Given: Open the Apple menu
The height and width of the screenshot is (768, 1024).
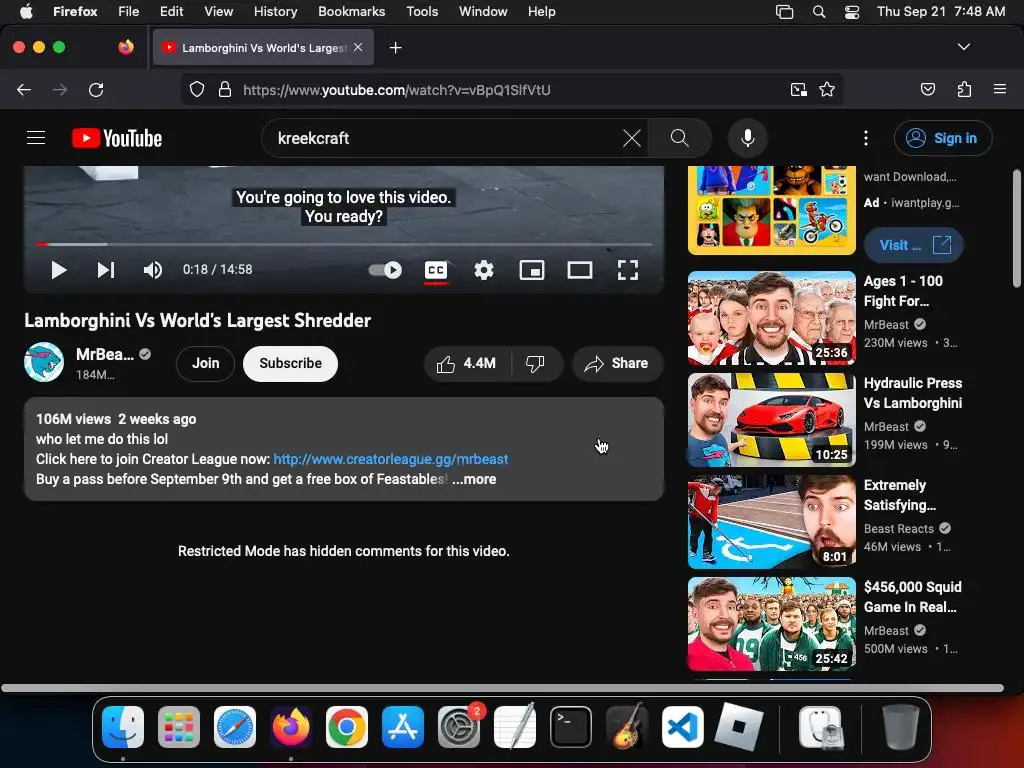Looking at the screenshot, I should point(26,11).
